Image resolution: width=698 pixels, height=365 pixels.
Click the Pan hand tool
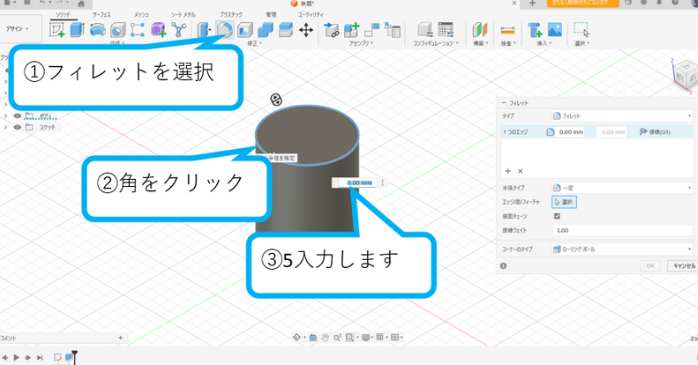coord(325,337)
